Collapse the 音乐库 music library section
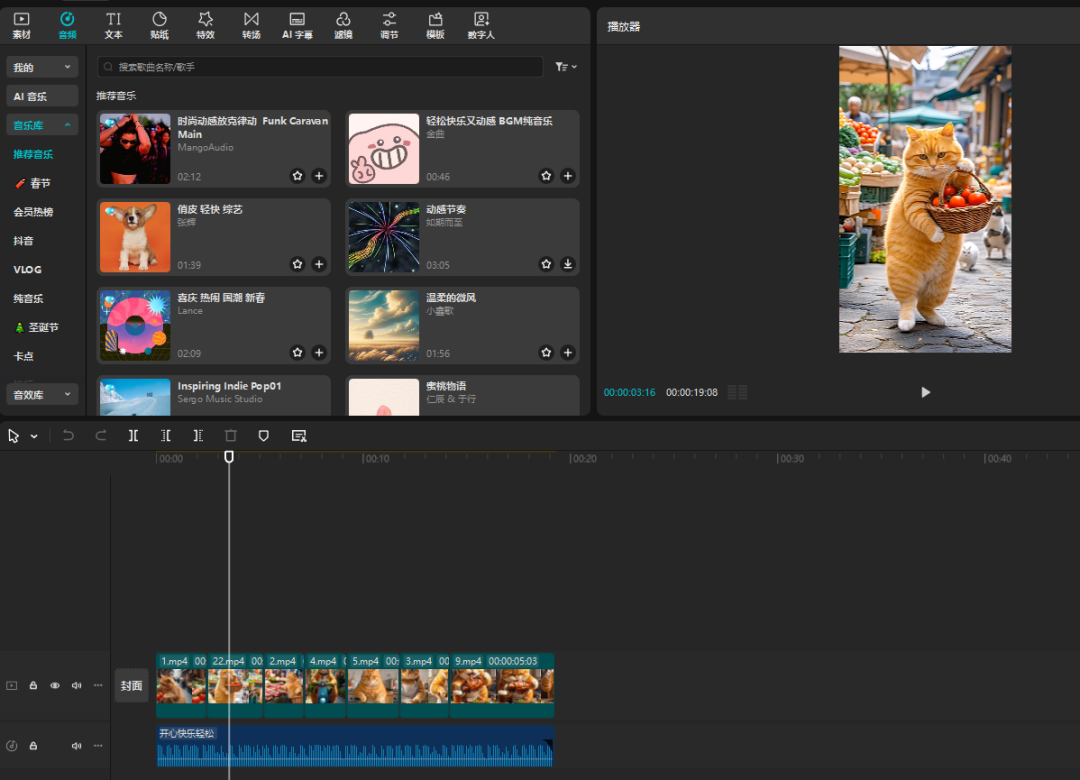Viewport: 1080px width, 780px height. [x=42, y=125]
